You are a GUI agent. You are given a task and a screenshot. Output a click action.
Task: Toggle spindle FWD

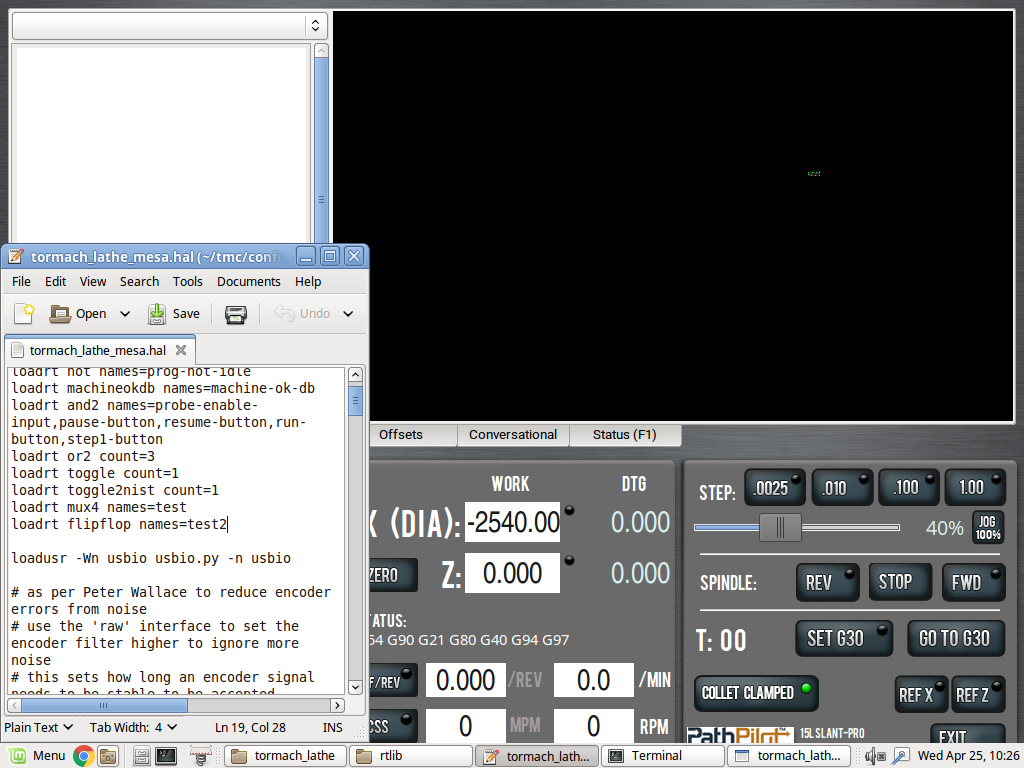(x=973, y=582)
